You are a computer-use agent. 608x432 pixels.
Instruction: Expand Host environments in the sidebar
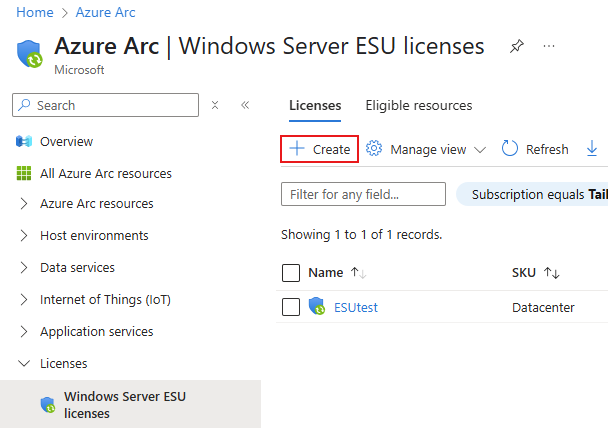pyautogui.click(x=24, y=236)
